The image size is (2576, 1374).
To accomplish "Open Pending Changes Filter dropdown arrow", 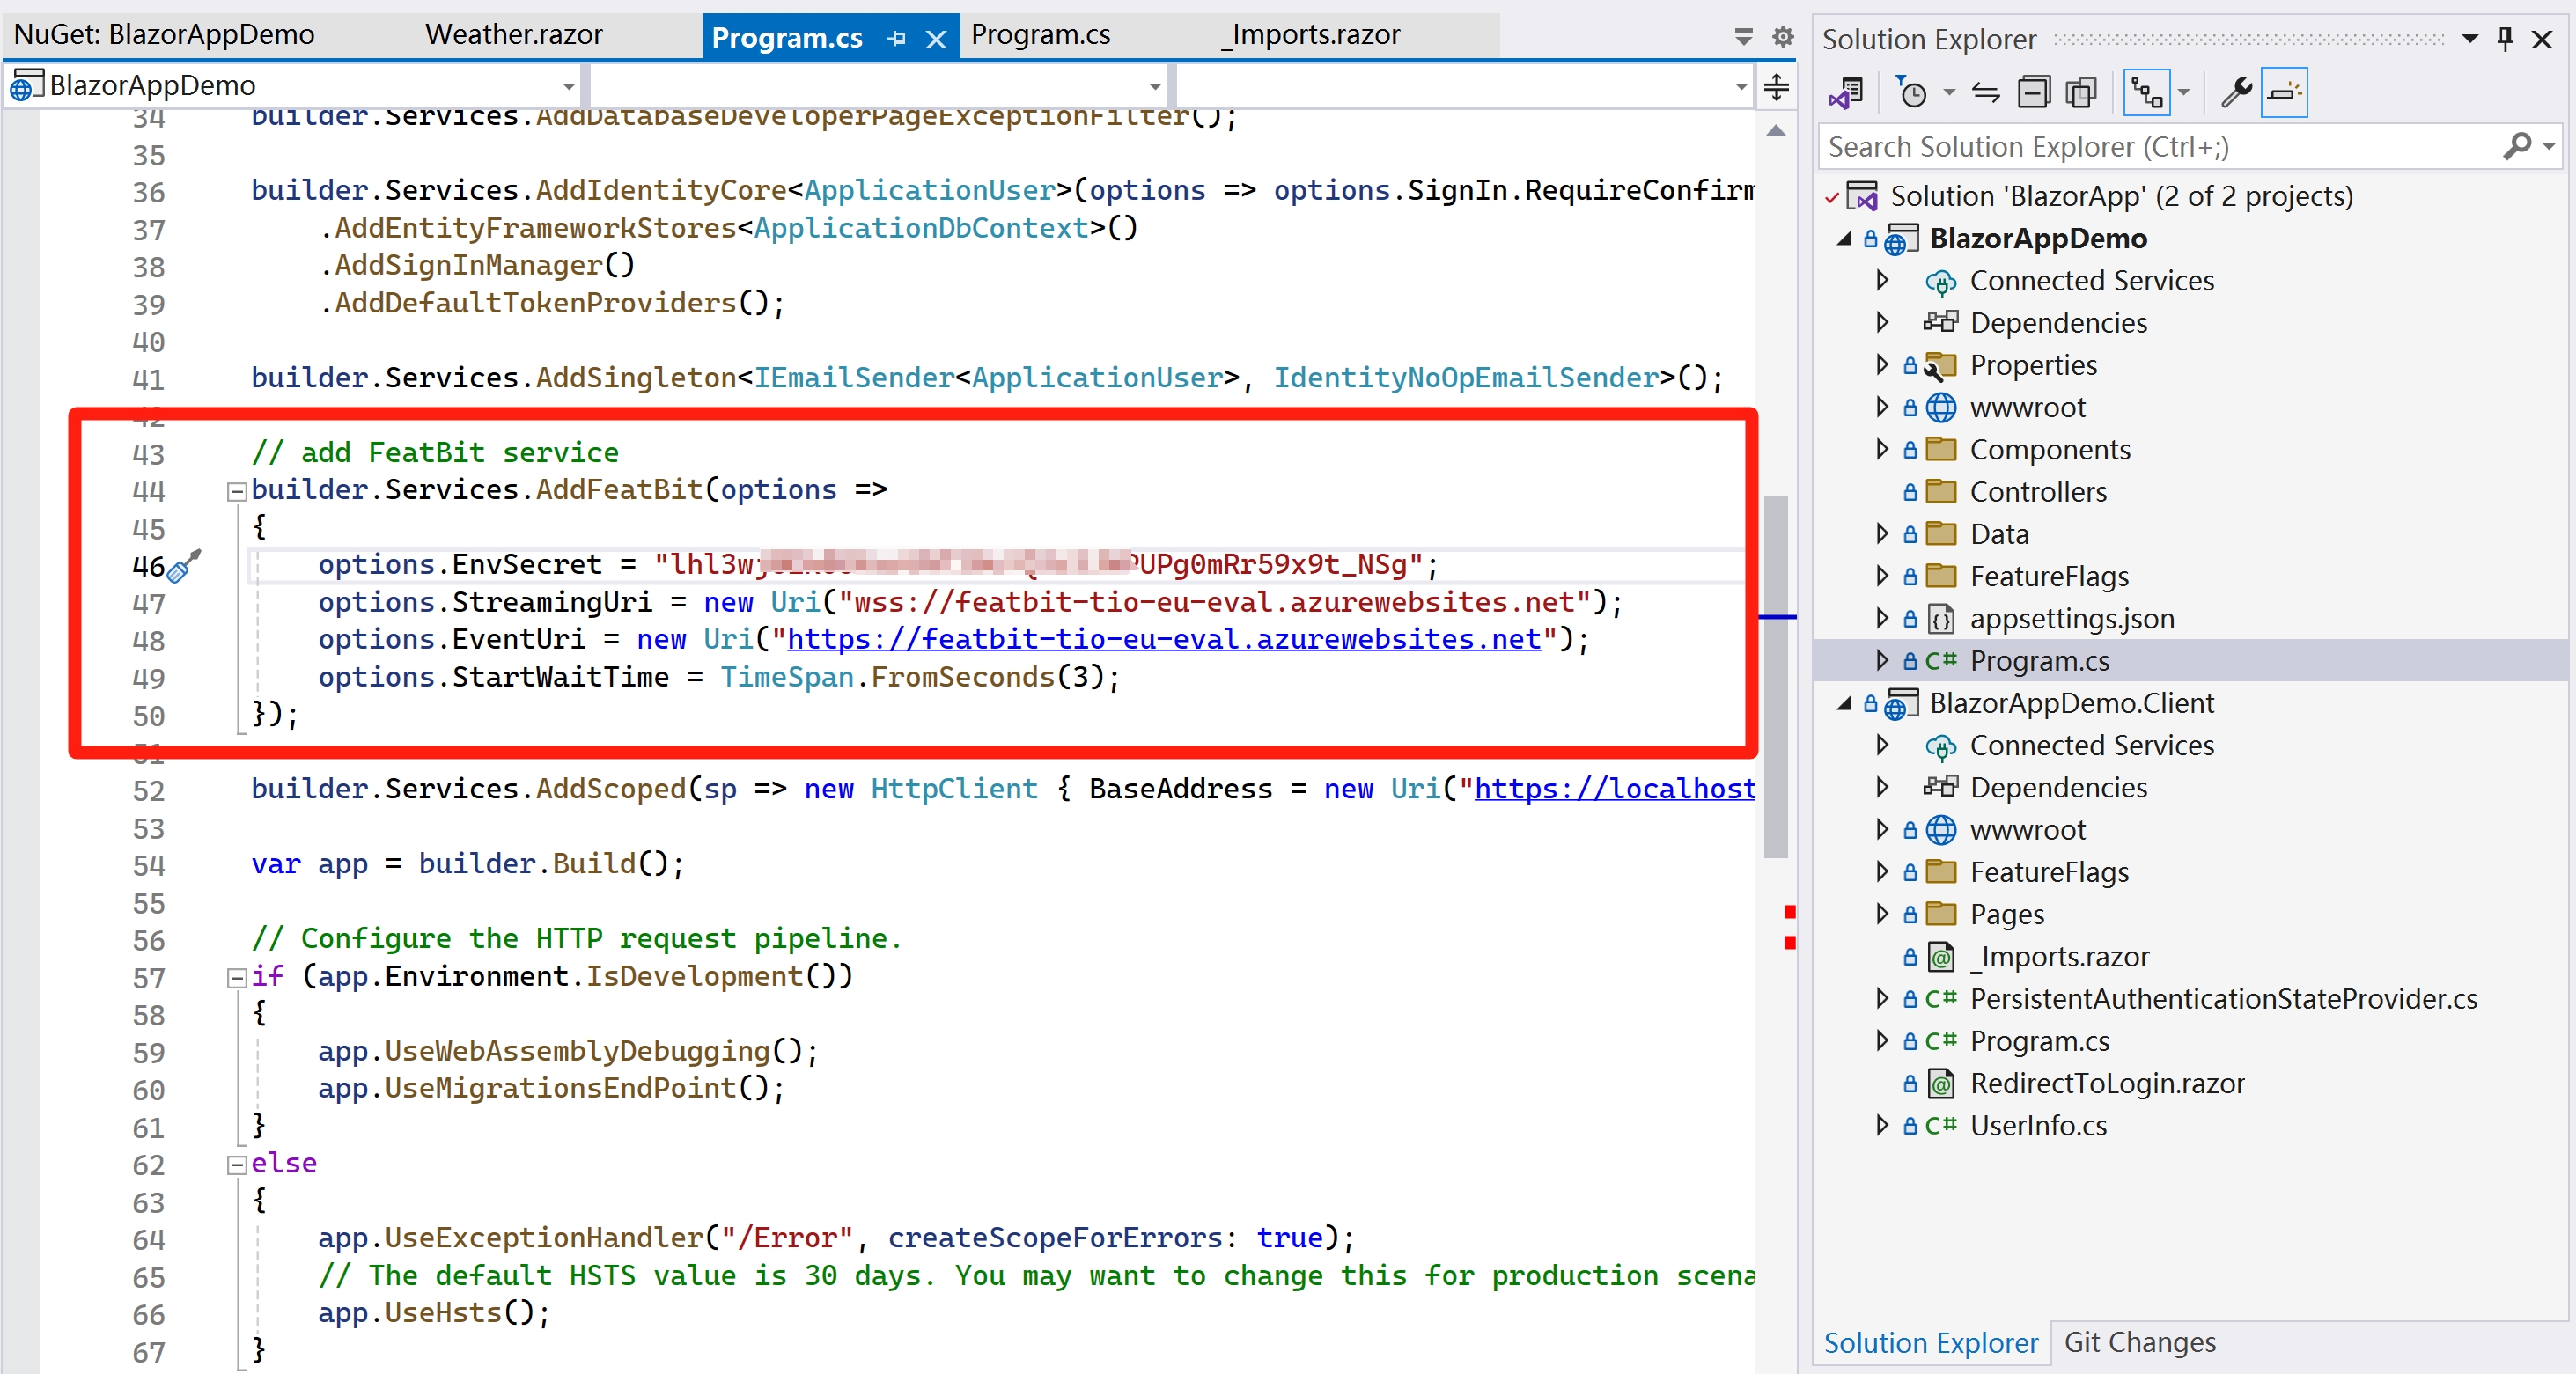I will 1949,93.
